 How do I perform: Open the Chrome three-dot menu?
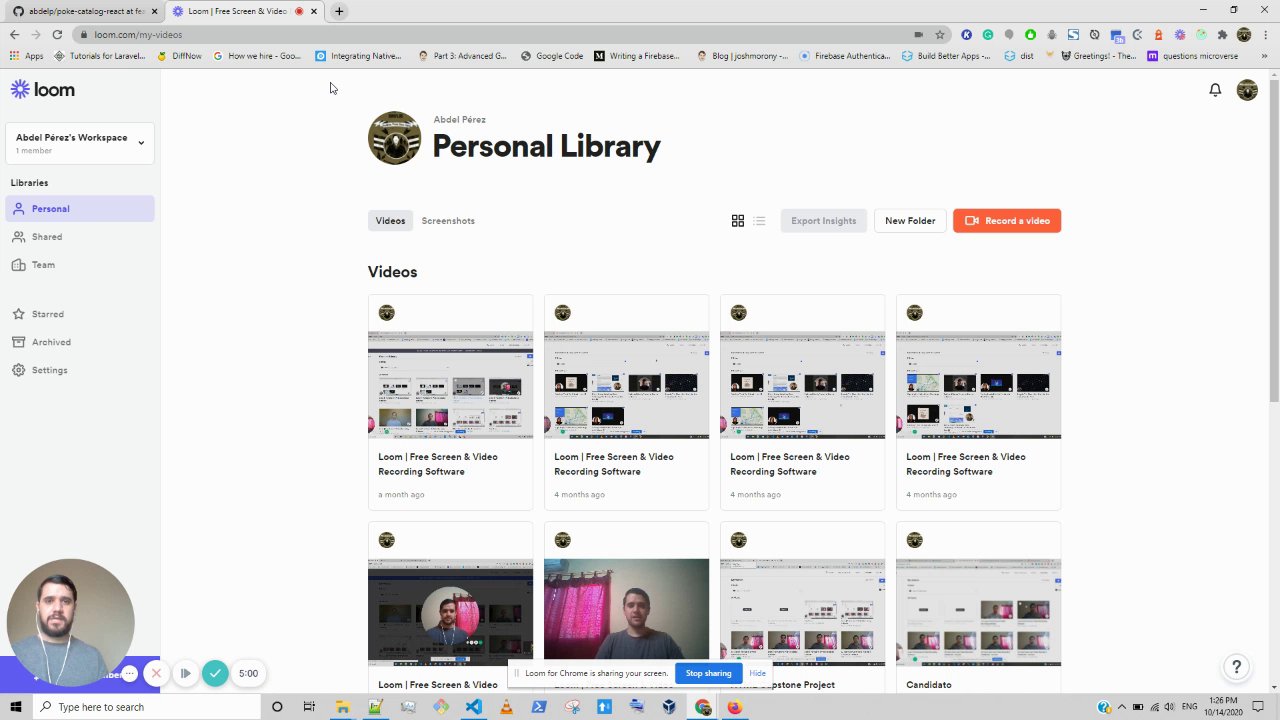point(1265,35)
